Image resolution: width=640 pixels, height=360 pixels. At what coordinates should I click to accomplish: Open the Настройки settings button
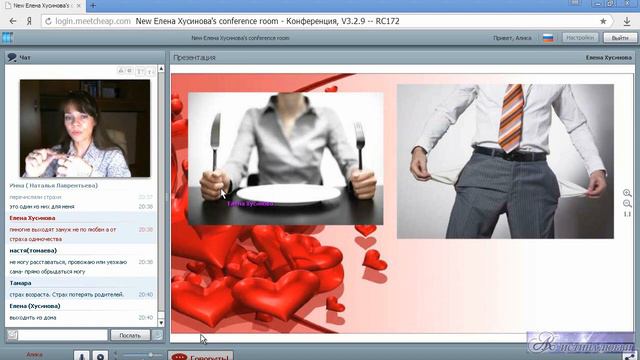(x=580, y=38)
